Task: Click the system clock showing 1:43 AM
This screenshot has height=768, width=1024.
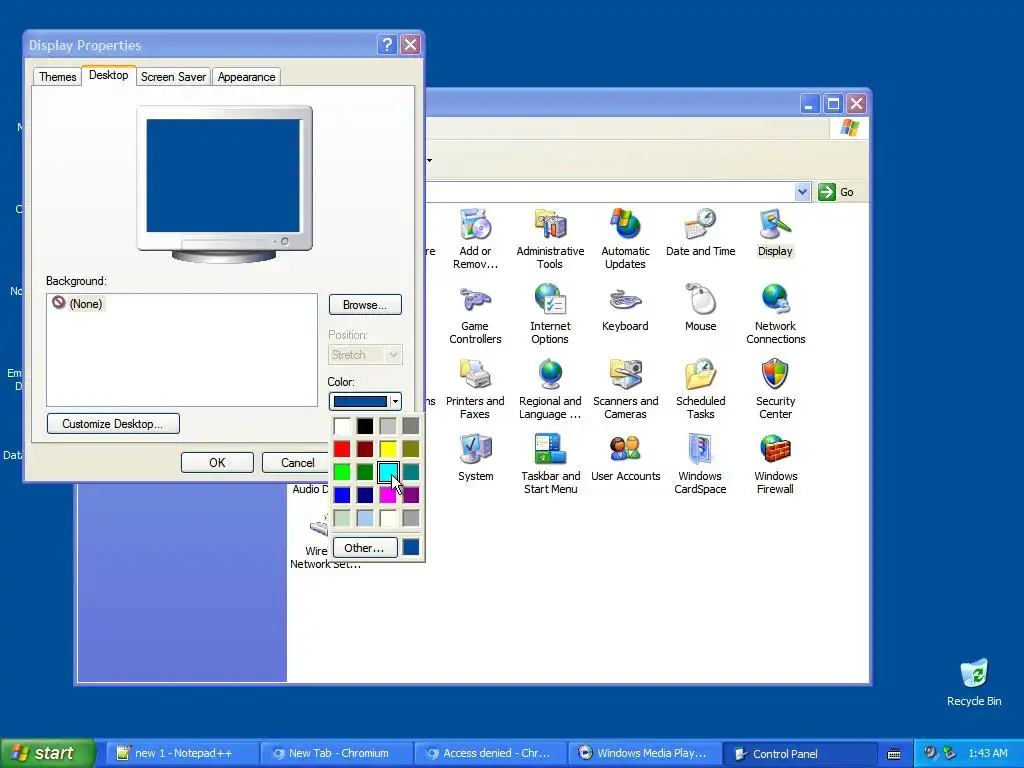Action: 988,753
